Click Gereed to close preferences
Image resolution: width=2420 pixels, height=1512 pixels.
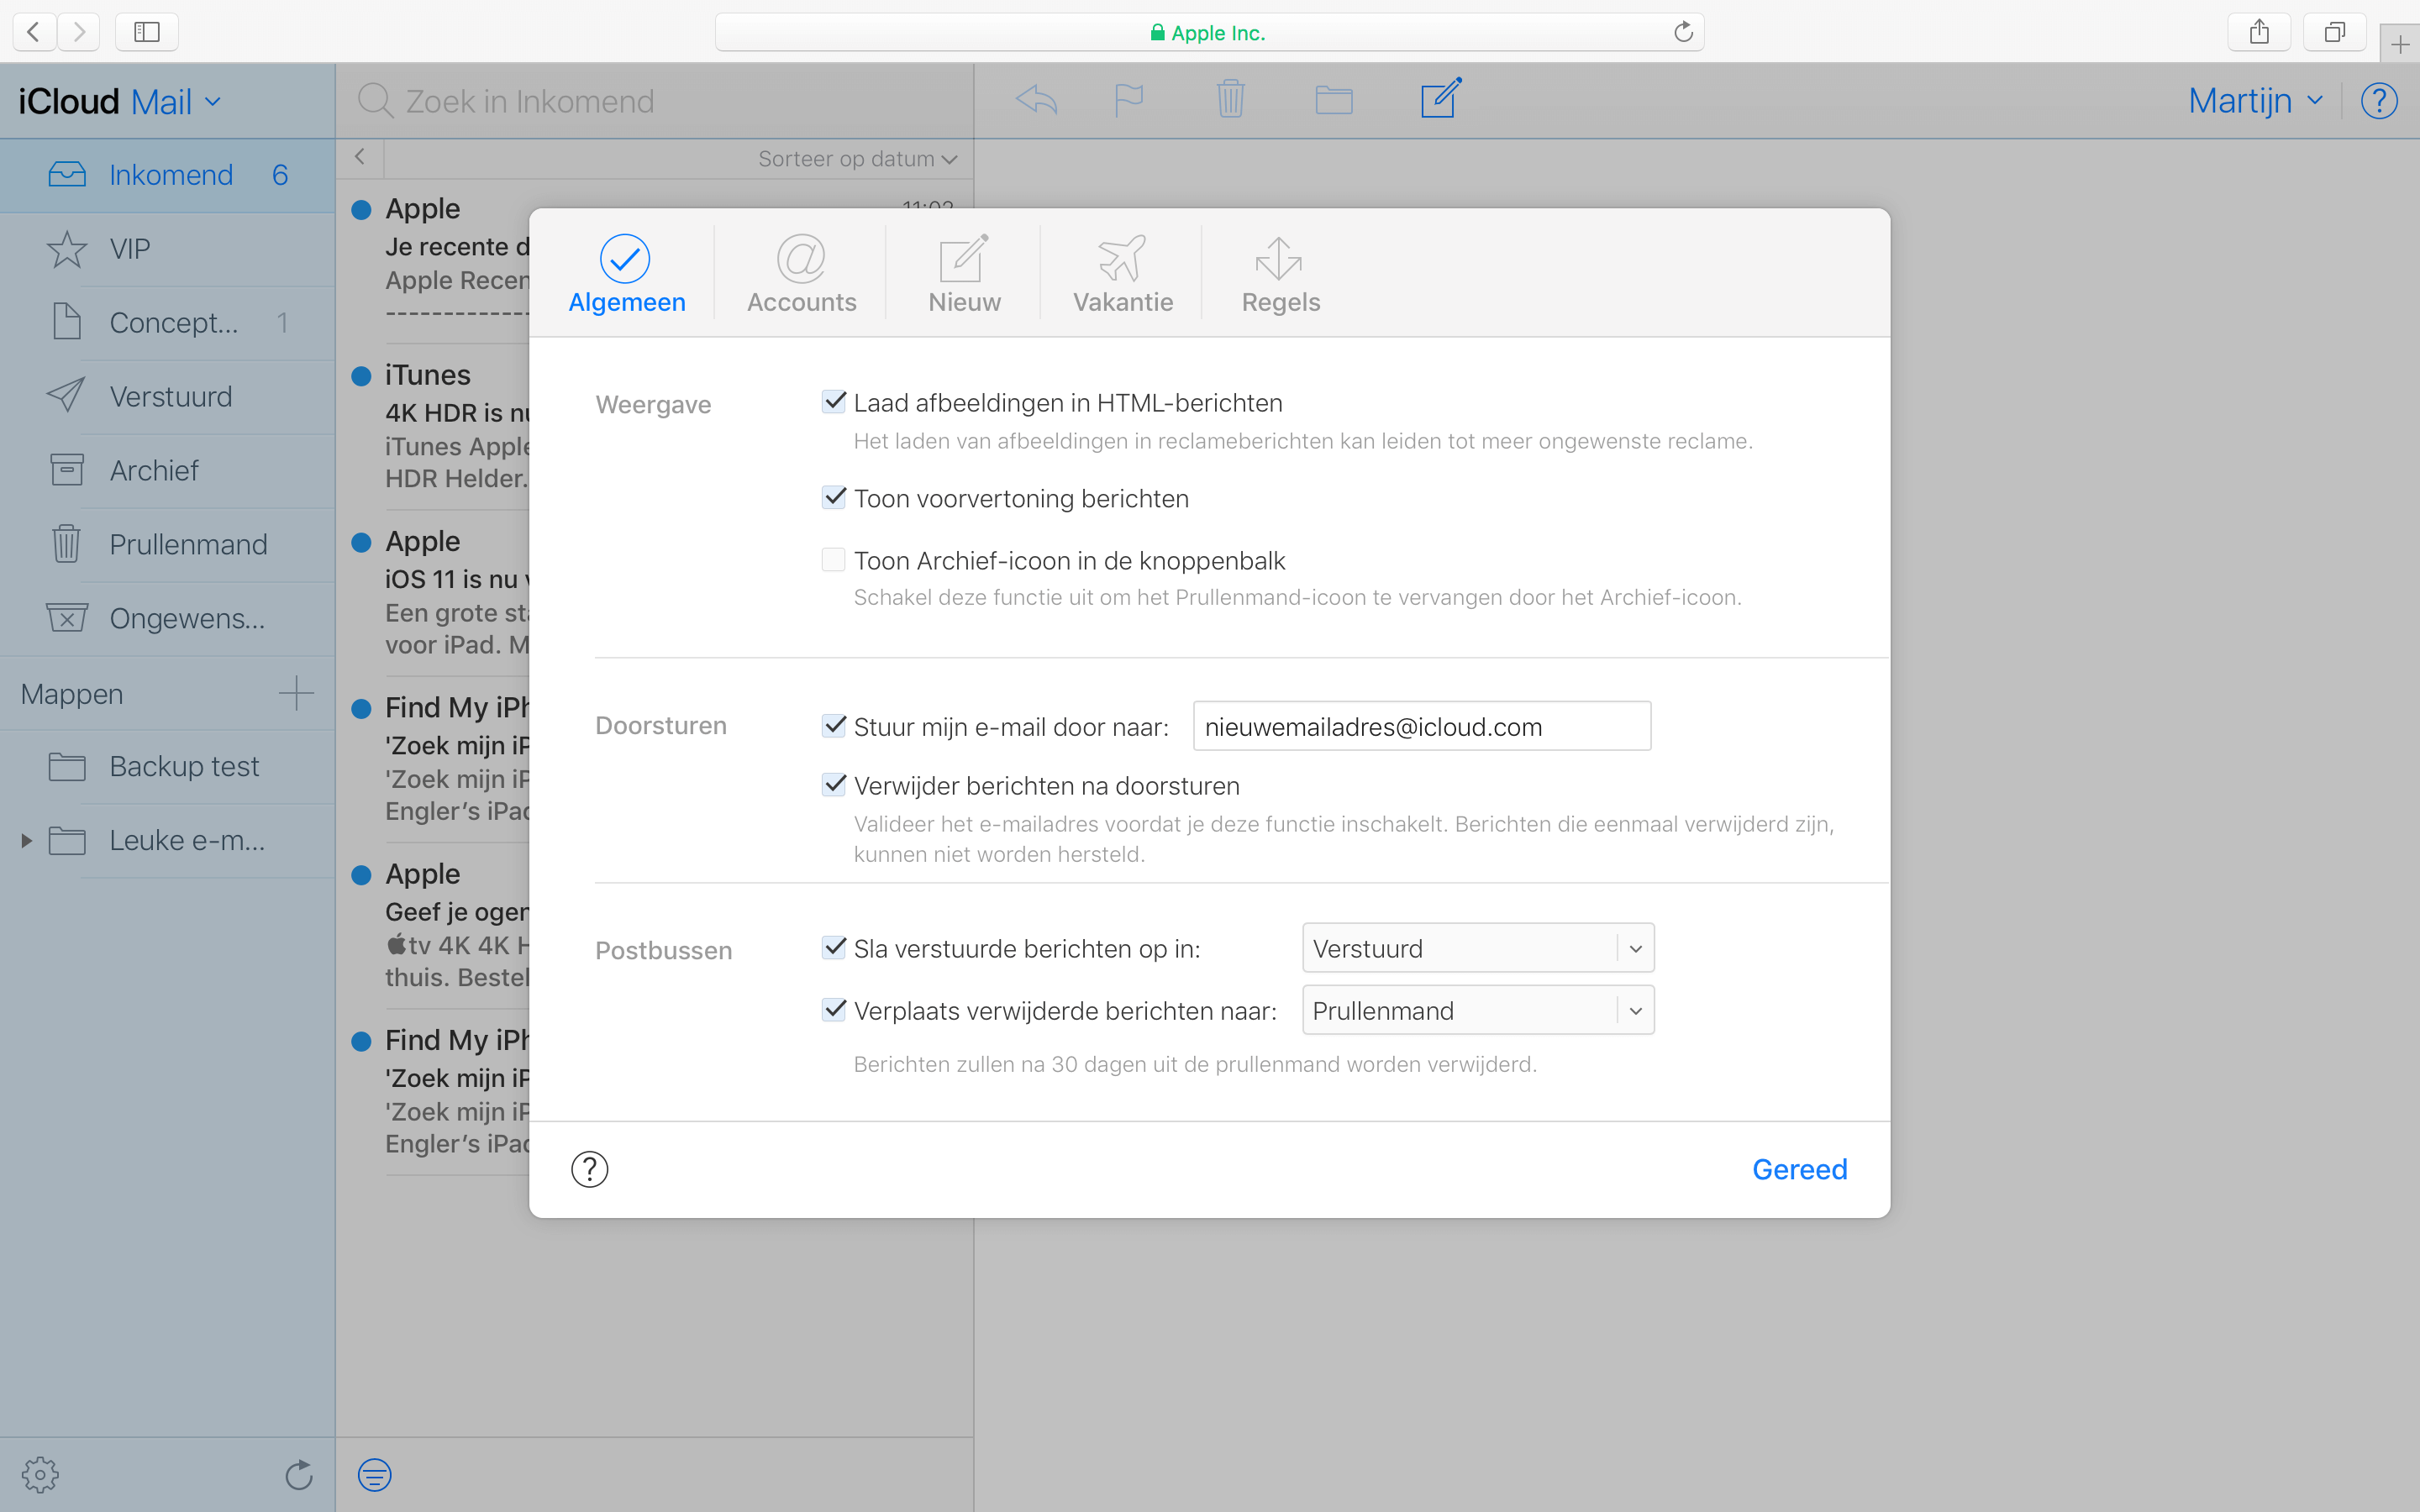coord(1800,1169)
